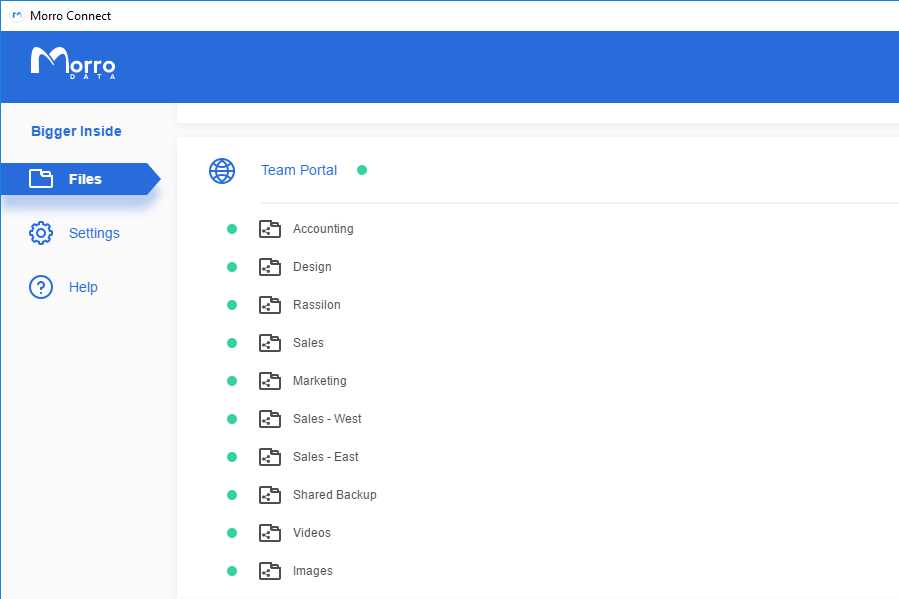Screen dimensions: 899x599
Task: Select the Shared Backup share name
Action: point(335,495)
